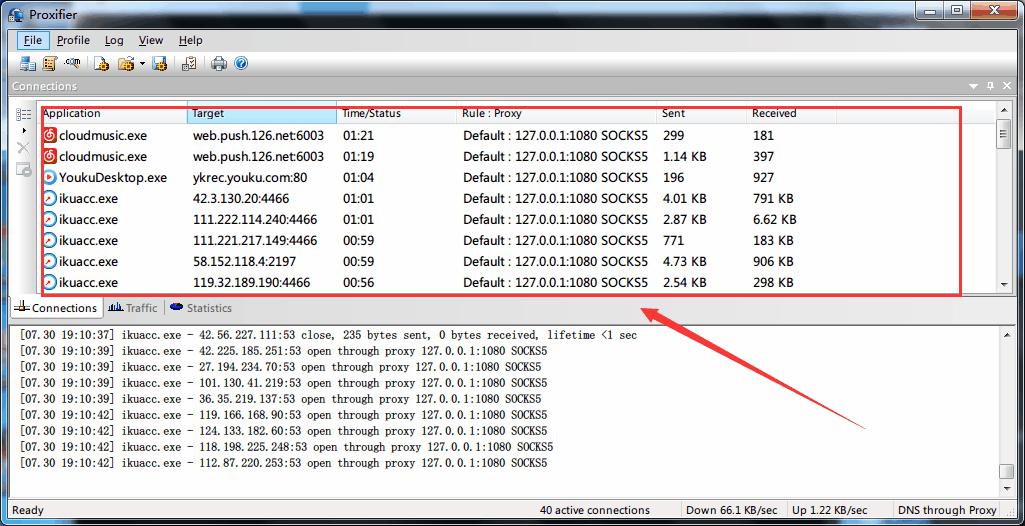Select target ykrec.youku.com:80
The height and width of the screenshot is (526, 1025).
[250, 178]
